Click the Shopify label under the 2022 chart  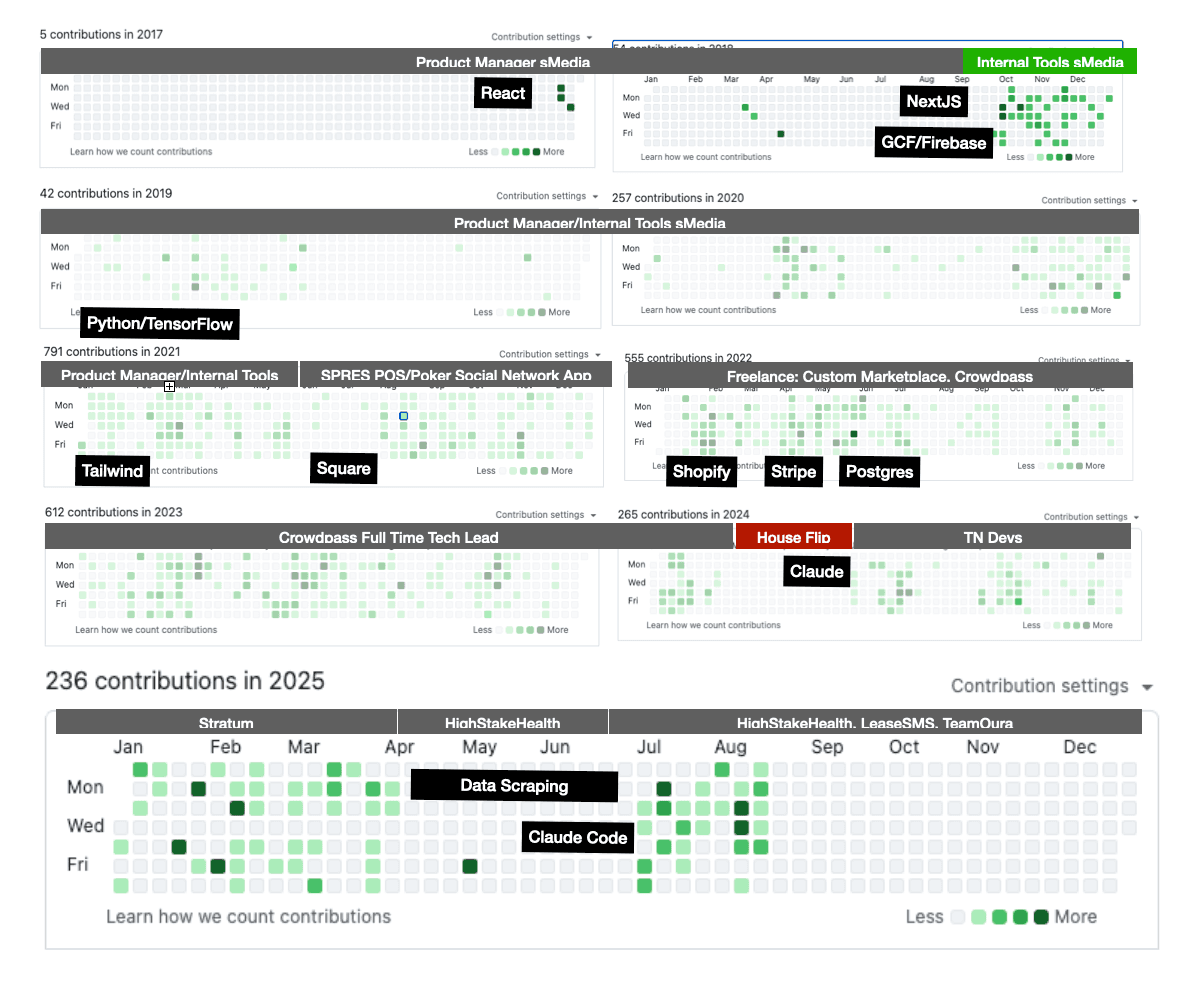click(x=701, y=471)
